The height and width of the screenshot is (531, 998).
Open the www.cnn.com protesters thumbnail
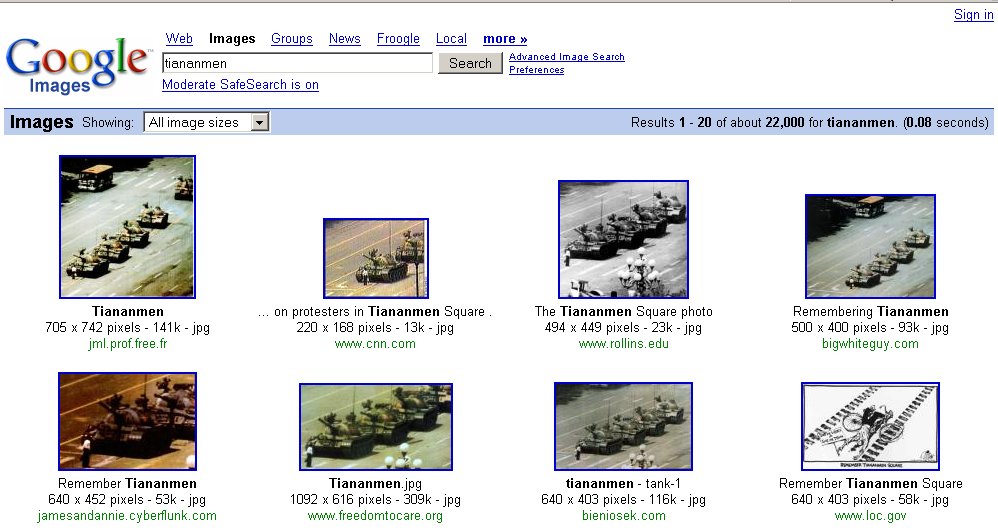click(x=376, y=258)
